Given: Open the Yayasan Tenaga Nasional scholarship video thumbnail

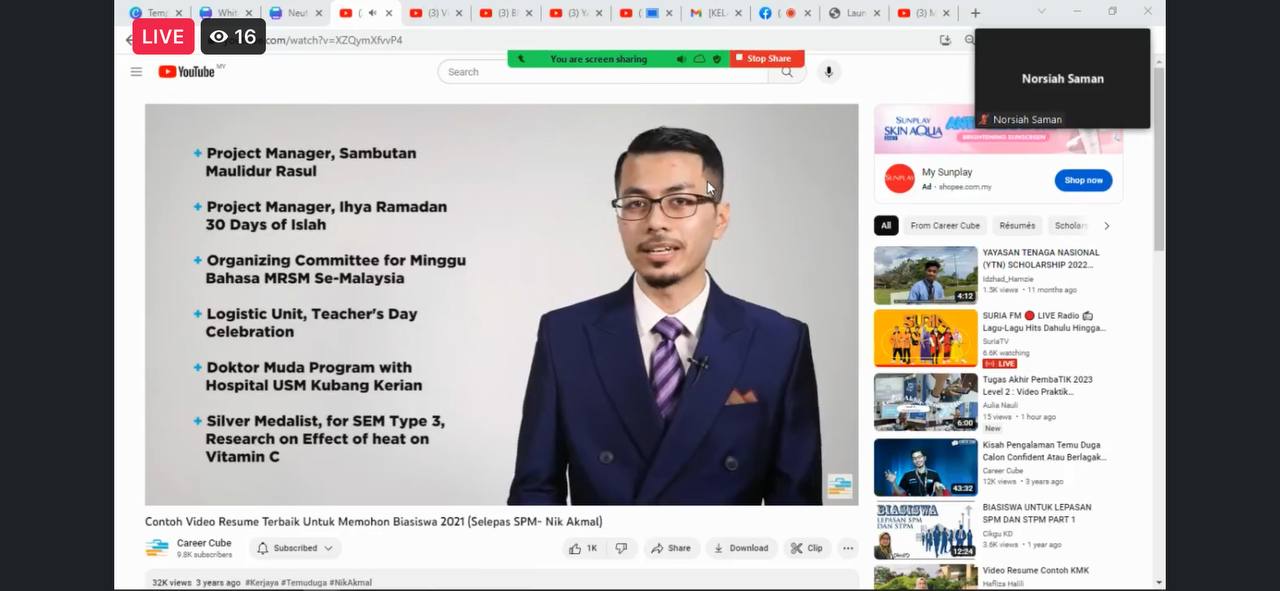Looking at the screenshot, I should pos(925,275).
